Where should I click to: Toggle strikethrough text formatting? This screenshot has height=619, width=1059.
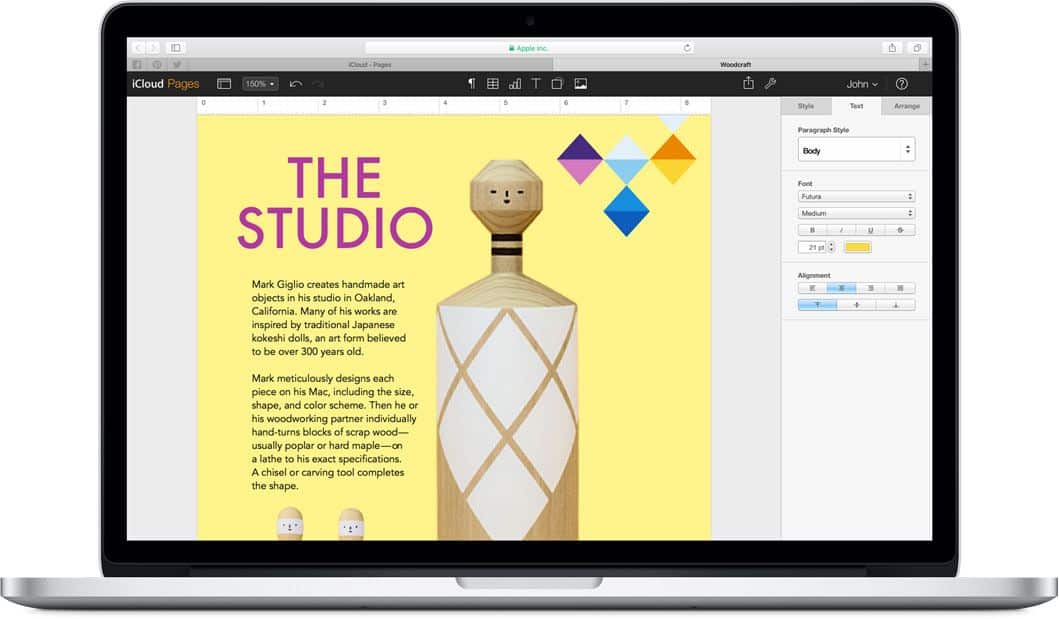[900, 230]
